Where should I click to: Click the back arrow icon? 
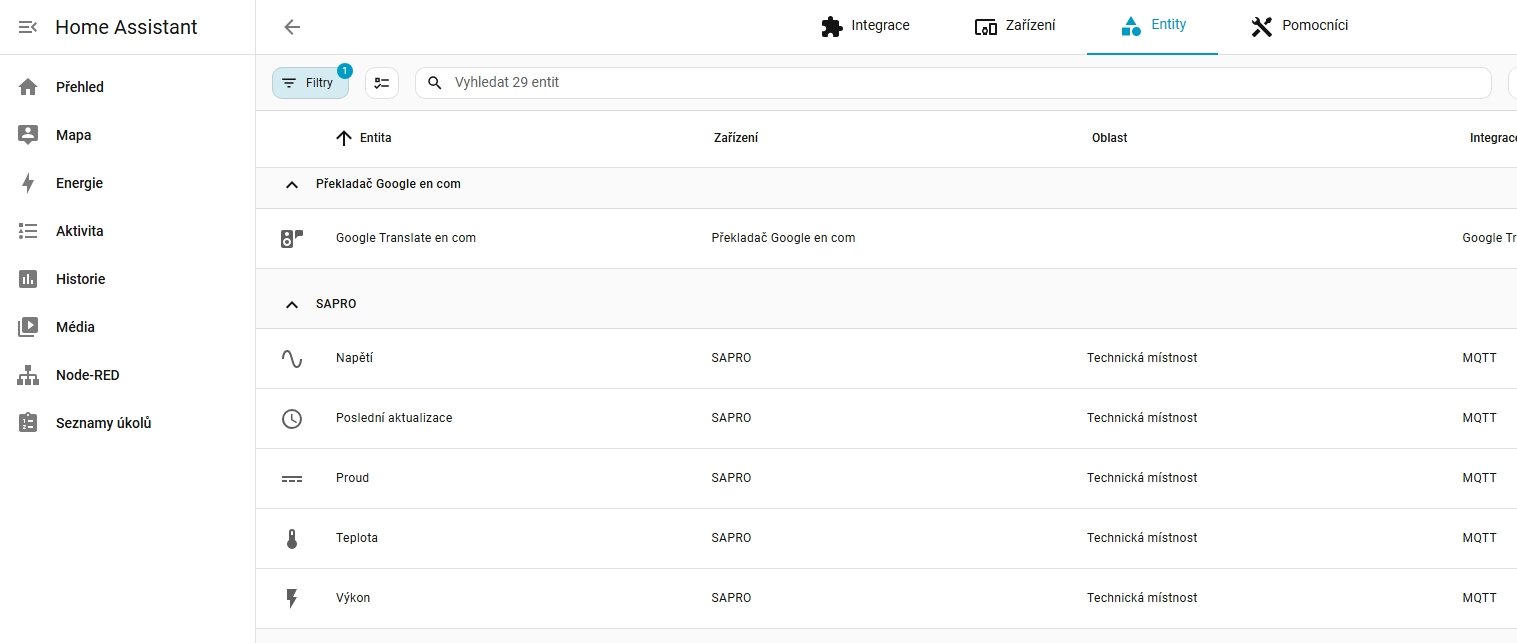tap(292, 27)
